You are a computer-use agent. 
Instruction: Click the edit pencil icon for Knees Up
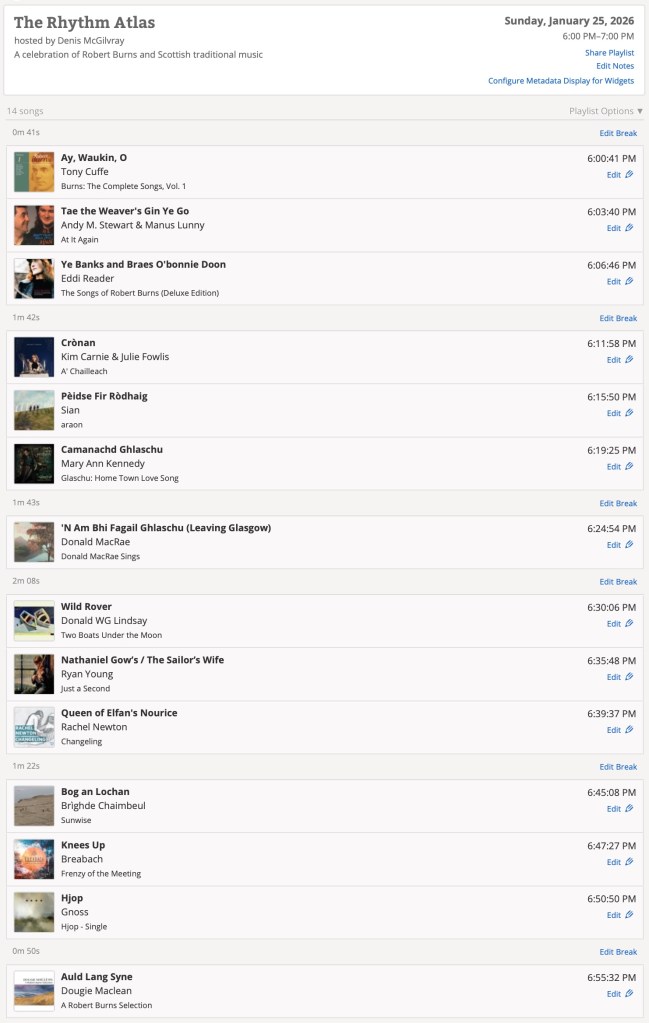point(629,862)
